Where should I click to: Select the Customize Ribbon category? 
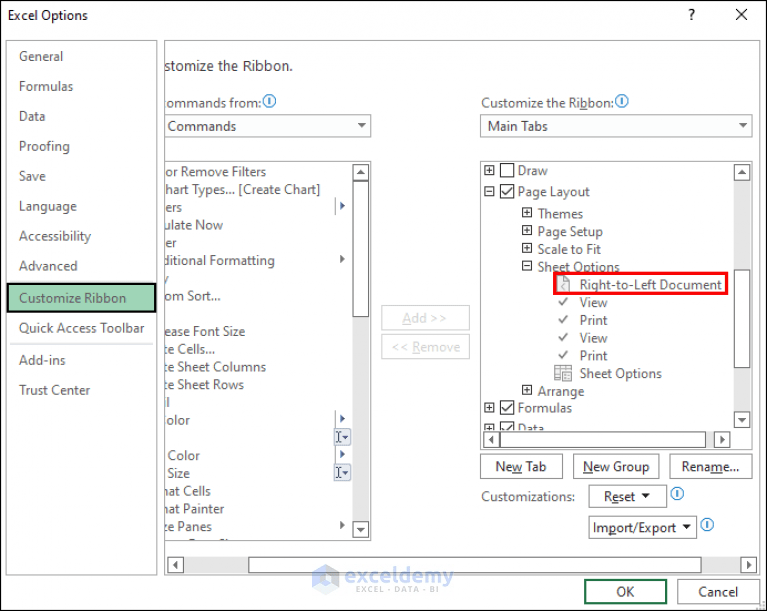coord(81,298)
